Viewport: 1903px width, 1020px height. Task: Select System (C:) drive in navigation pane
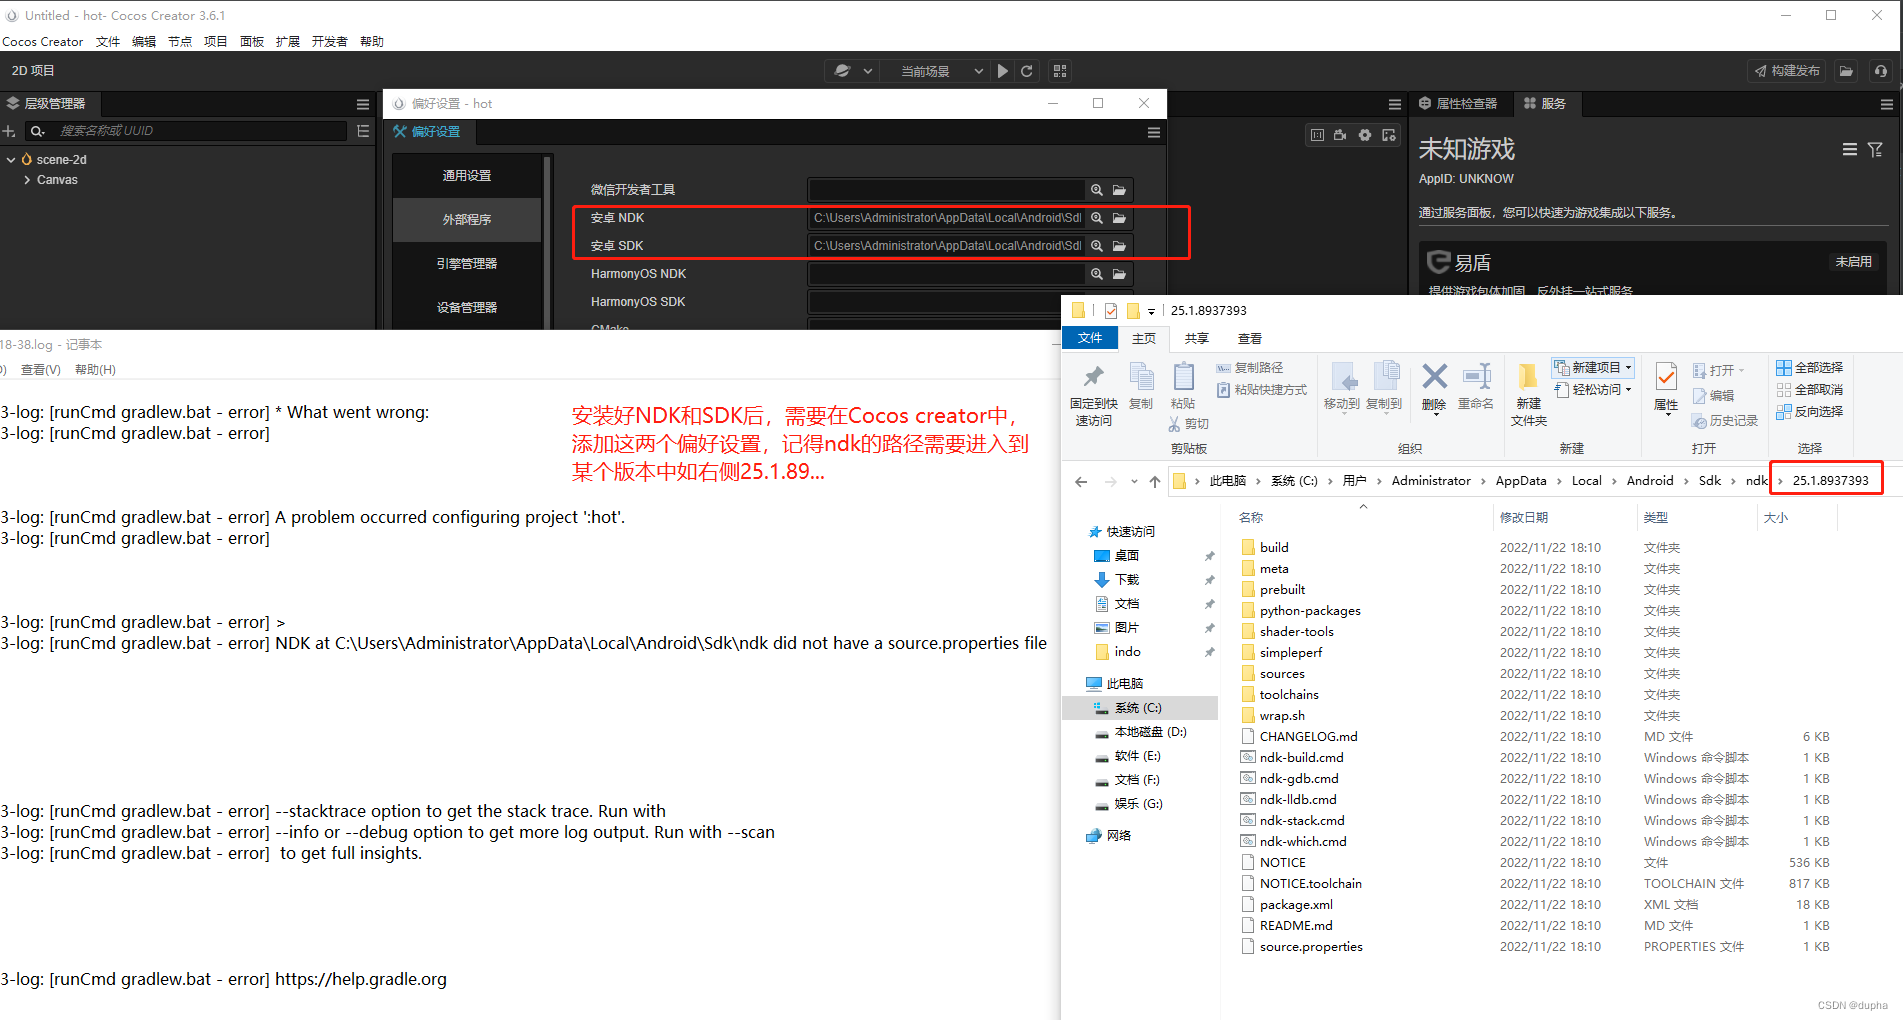[x=1138, y=708]
